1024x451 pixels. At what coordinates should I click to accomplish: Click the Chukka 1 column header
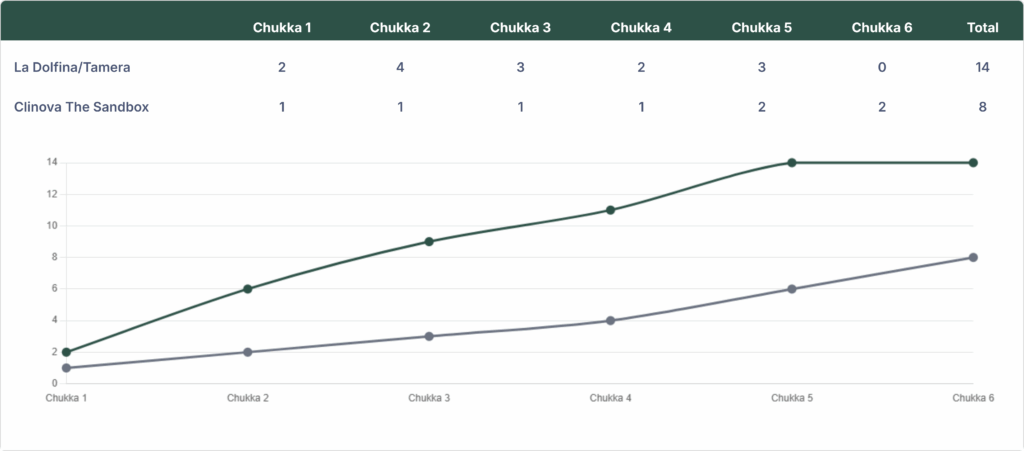pos(282,27)
